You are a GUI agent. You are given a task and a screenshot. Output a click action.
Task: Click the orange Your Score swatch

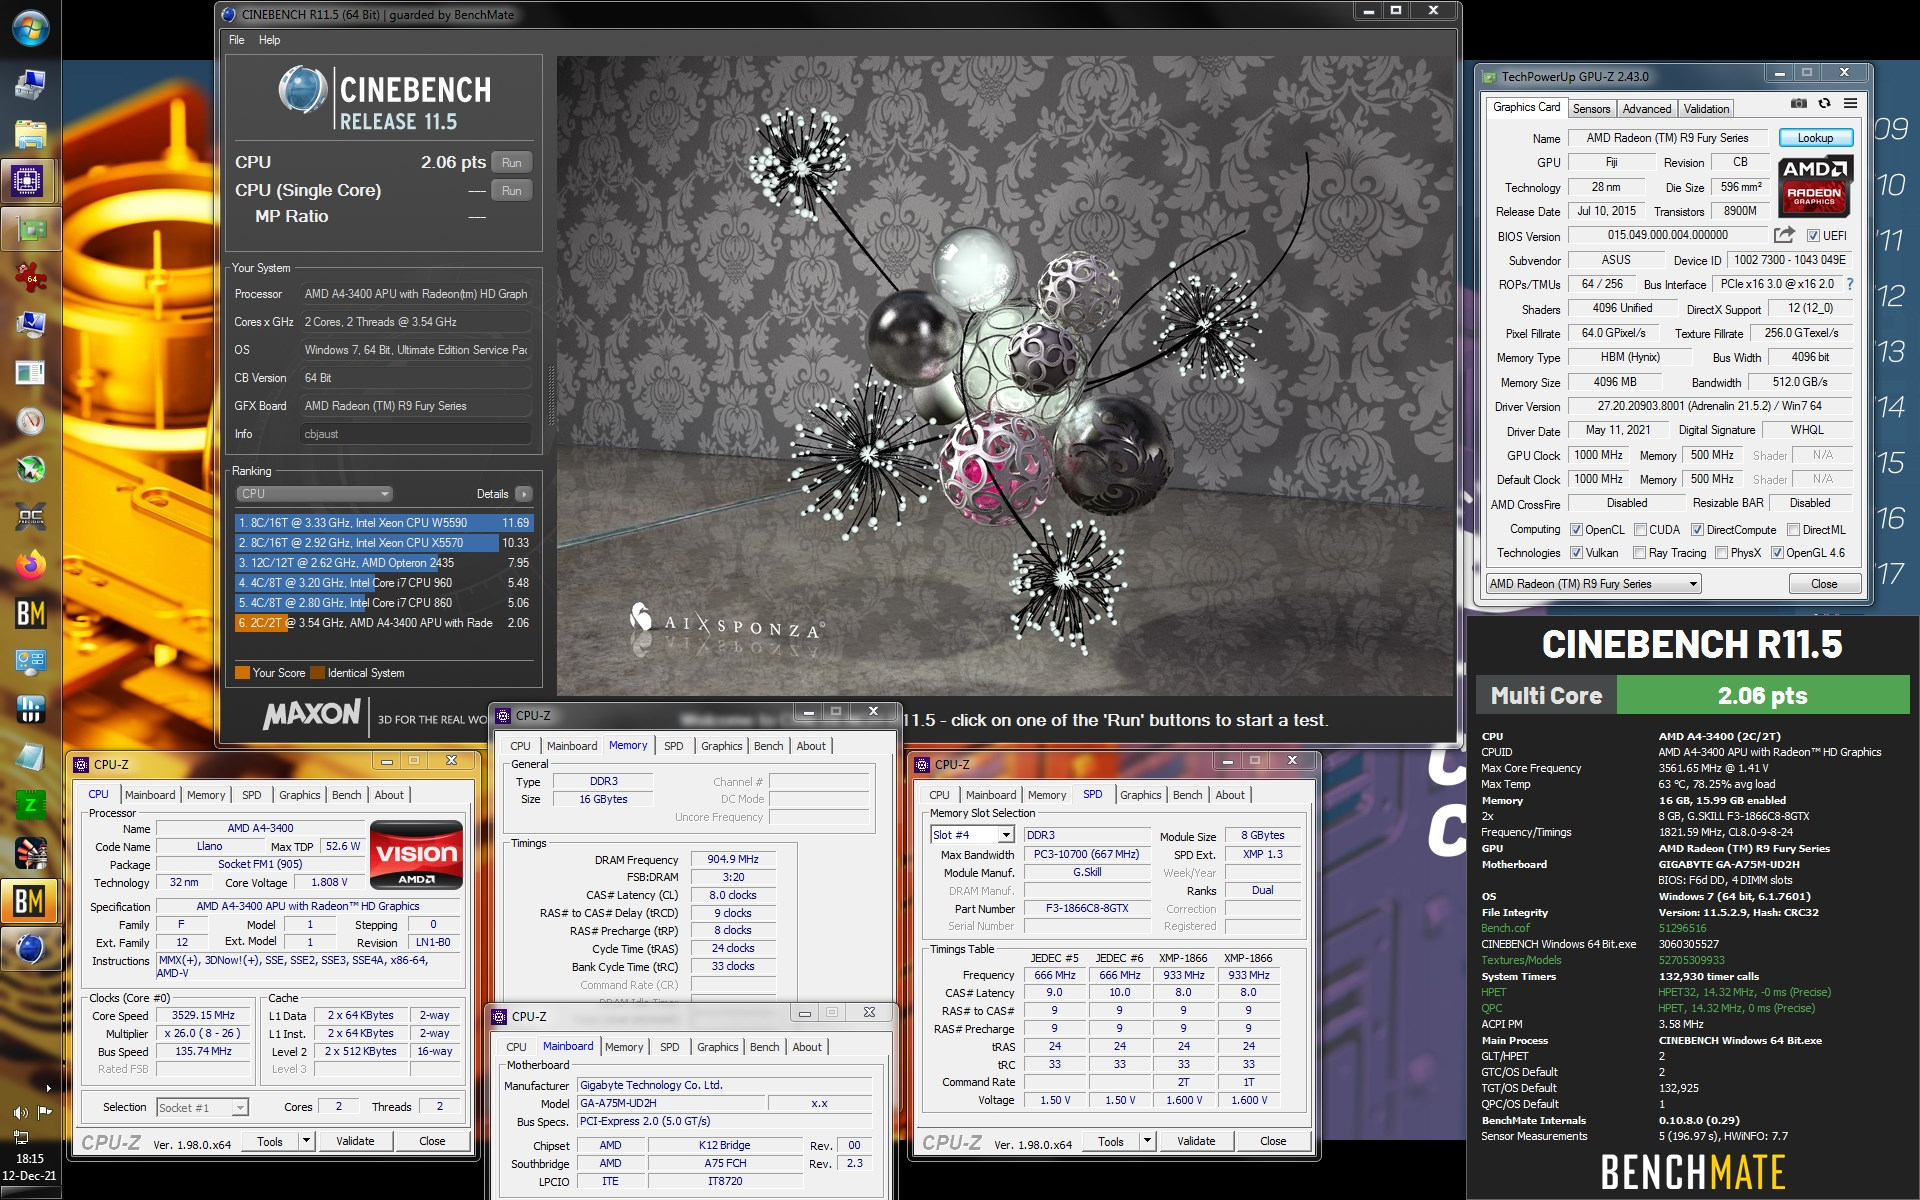click(242, 673)
